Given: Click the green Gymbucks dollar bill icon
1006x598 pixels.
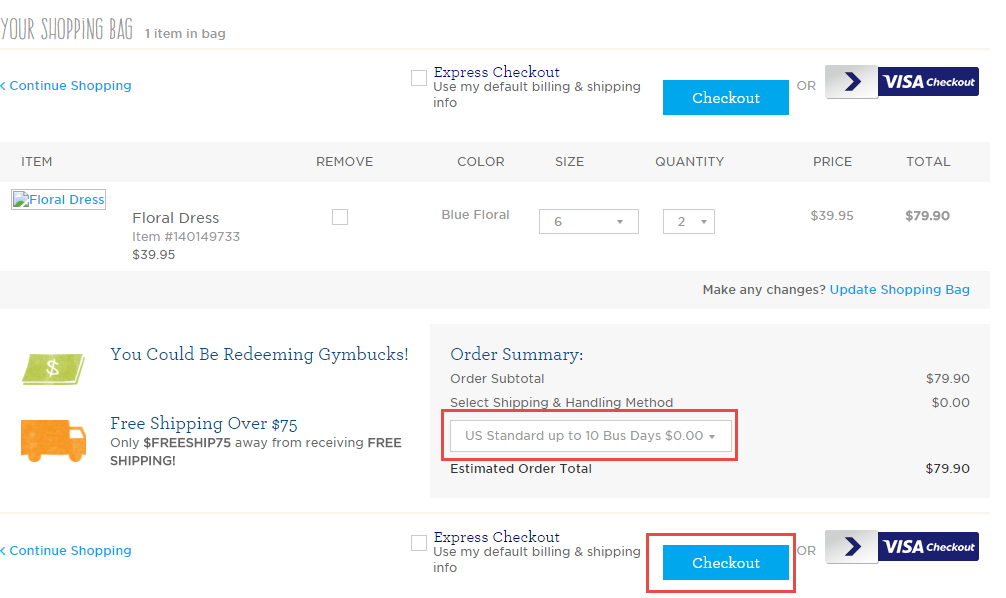Looking at the screenshot, I should coord(53,369).
